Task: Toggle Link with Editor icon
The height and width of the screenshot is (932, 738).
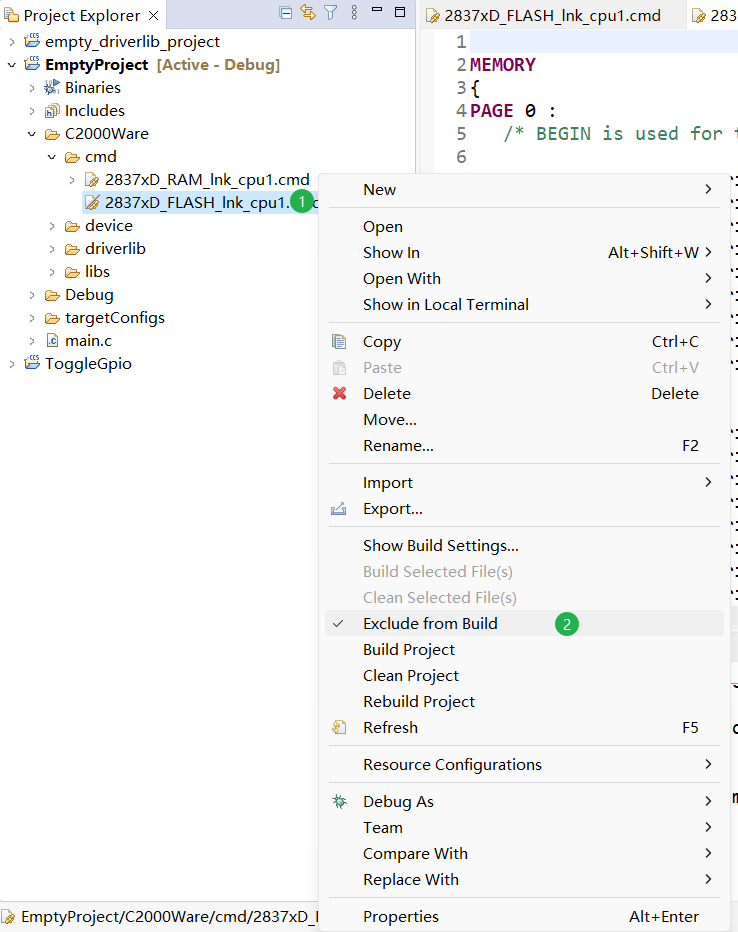Action: pyautogui.click(x=308, y=14)
